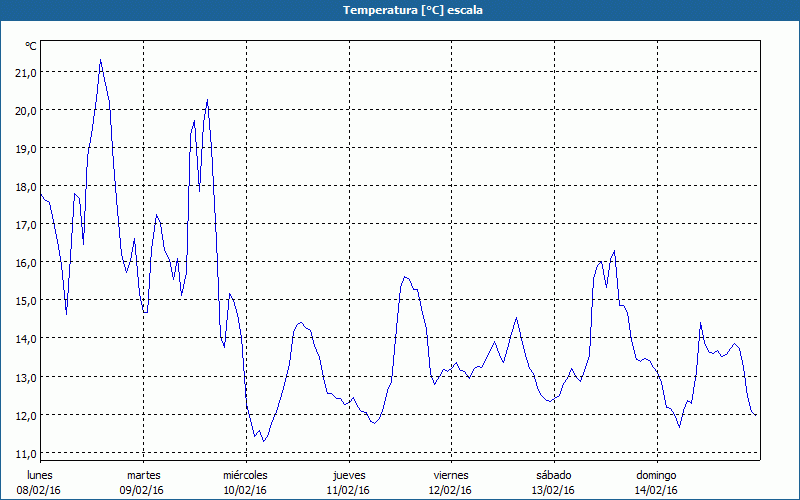Click the 08/02/16 date label
Screen dimensions: 800x500
pyautogui.click(x=40, y=490)
